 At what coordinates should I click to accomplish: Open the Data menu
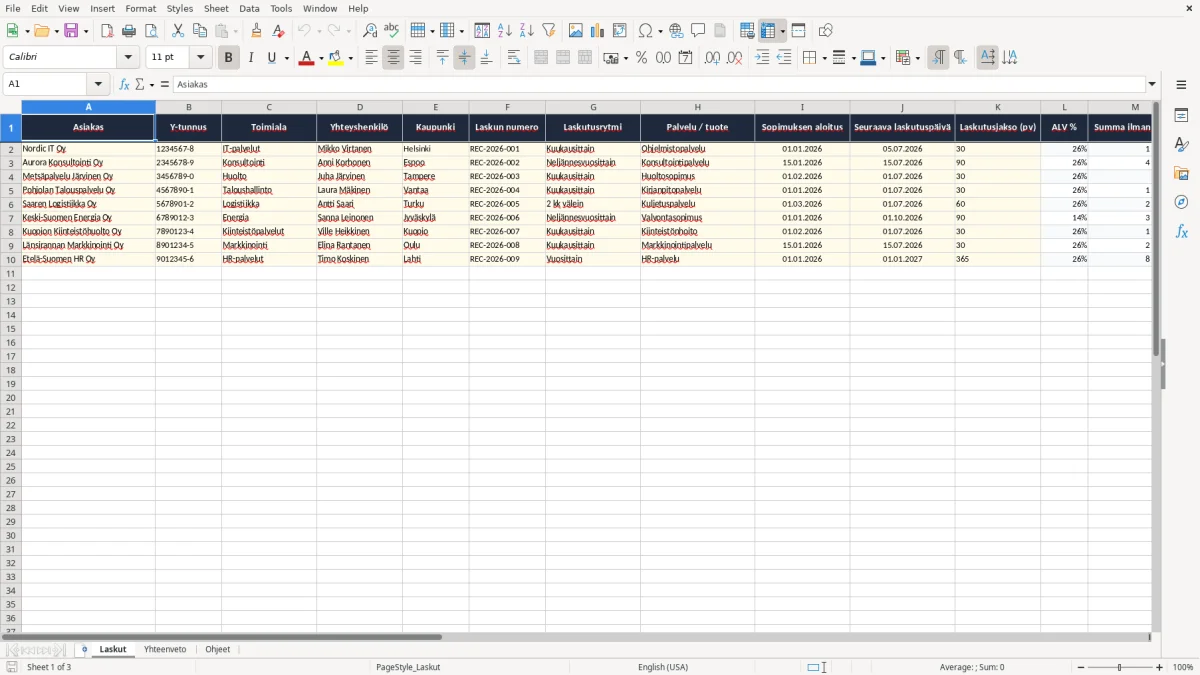pos(249,8)
